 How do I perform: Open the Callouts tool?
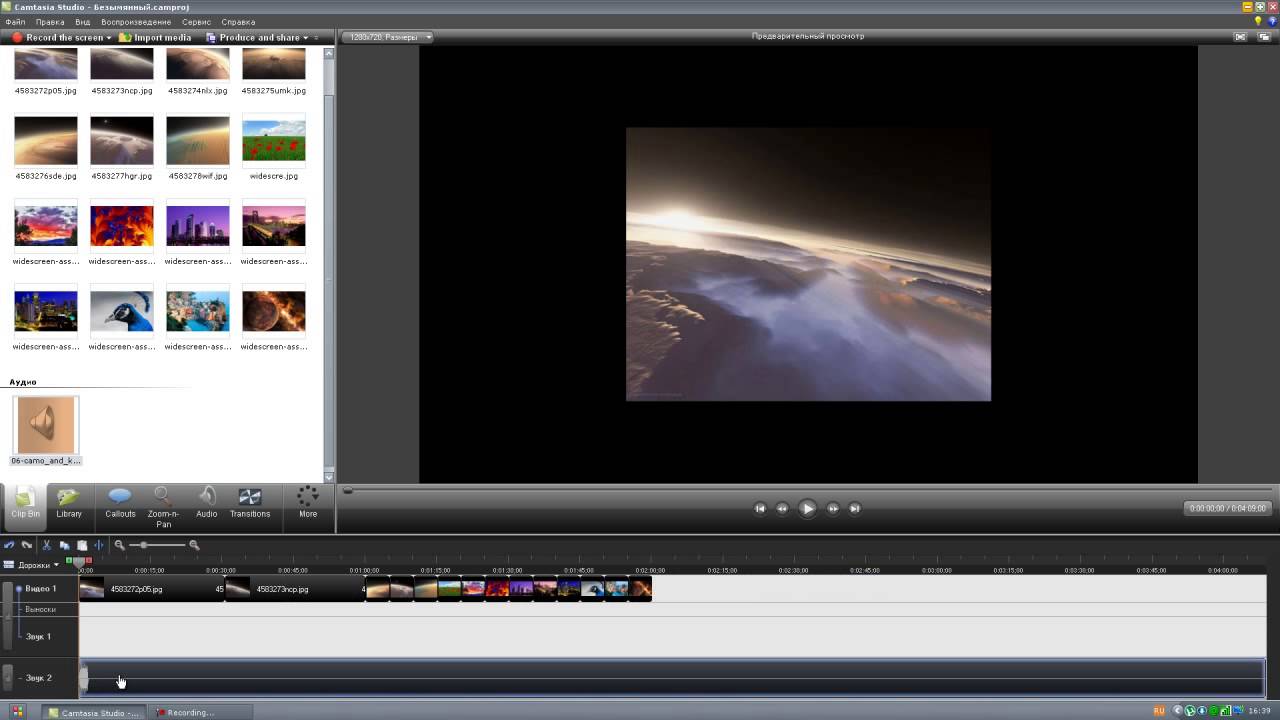(120, 503)
